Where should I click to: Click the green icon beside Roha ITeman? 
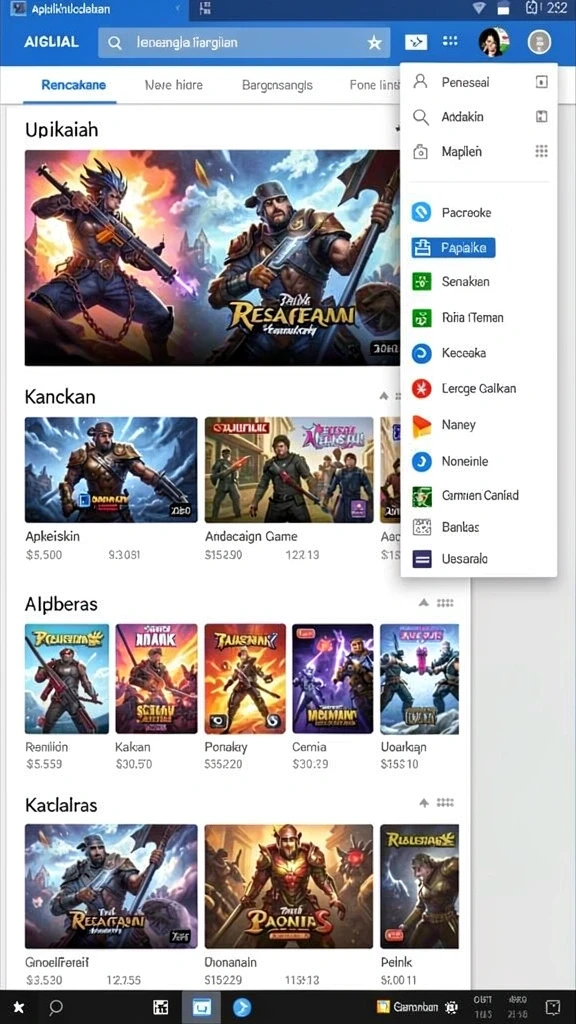[x=422, y=318]
